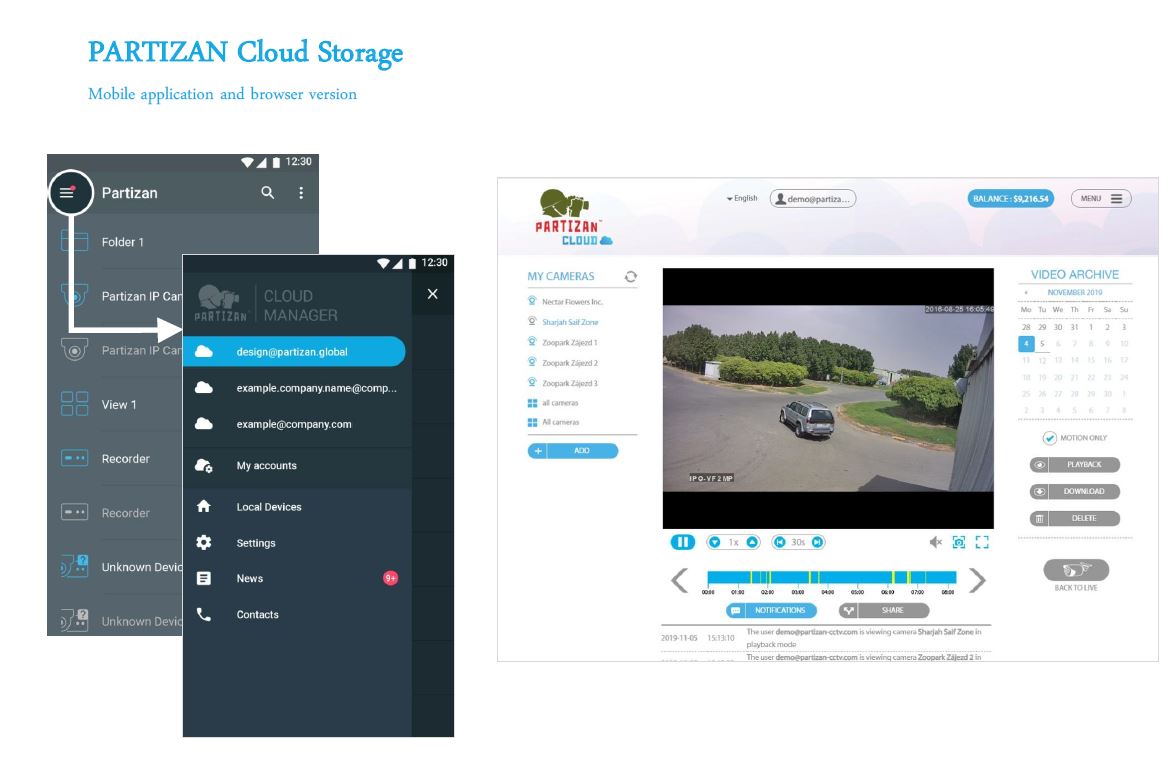
Task: Click the My accounts cloud-gear icon
Action: click(203, 466)
